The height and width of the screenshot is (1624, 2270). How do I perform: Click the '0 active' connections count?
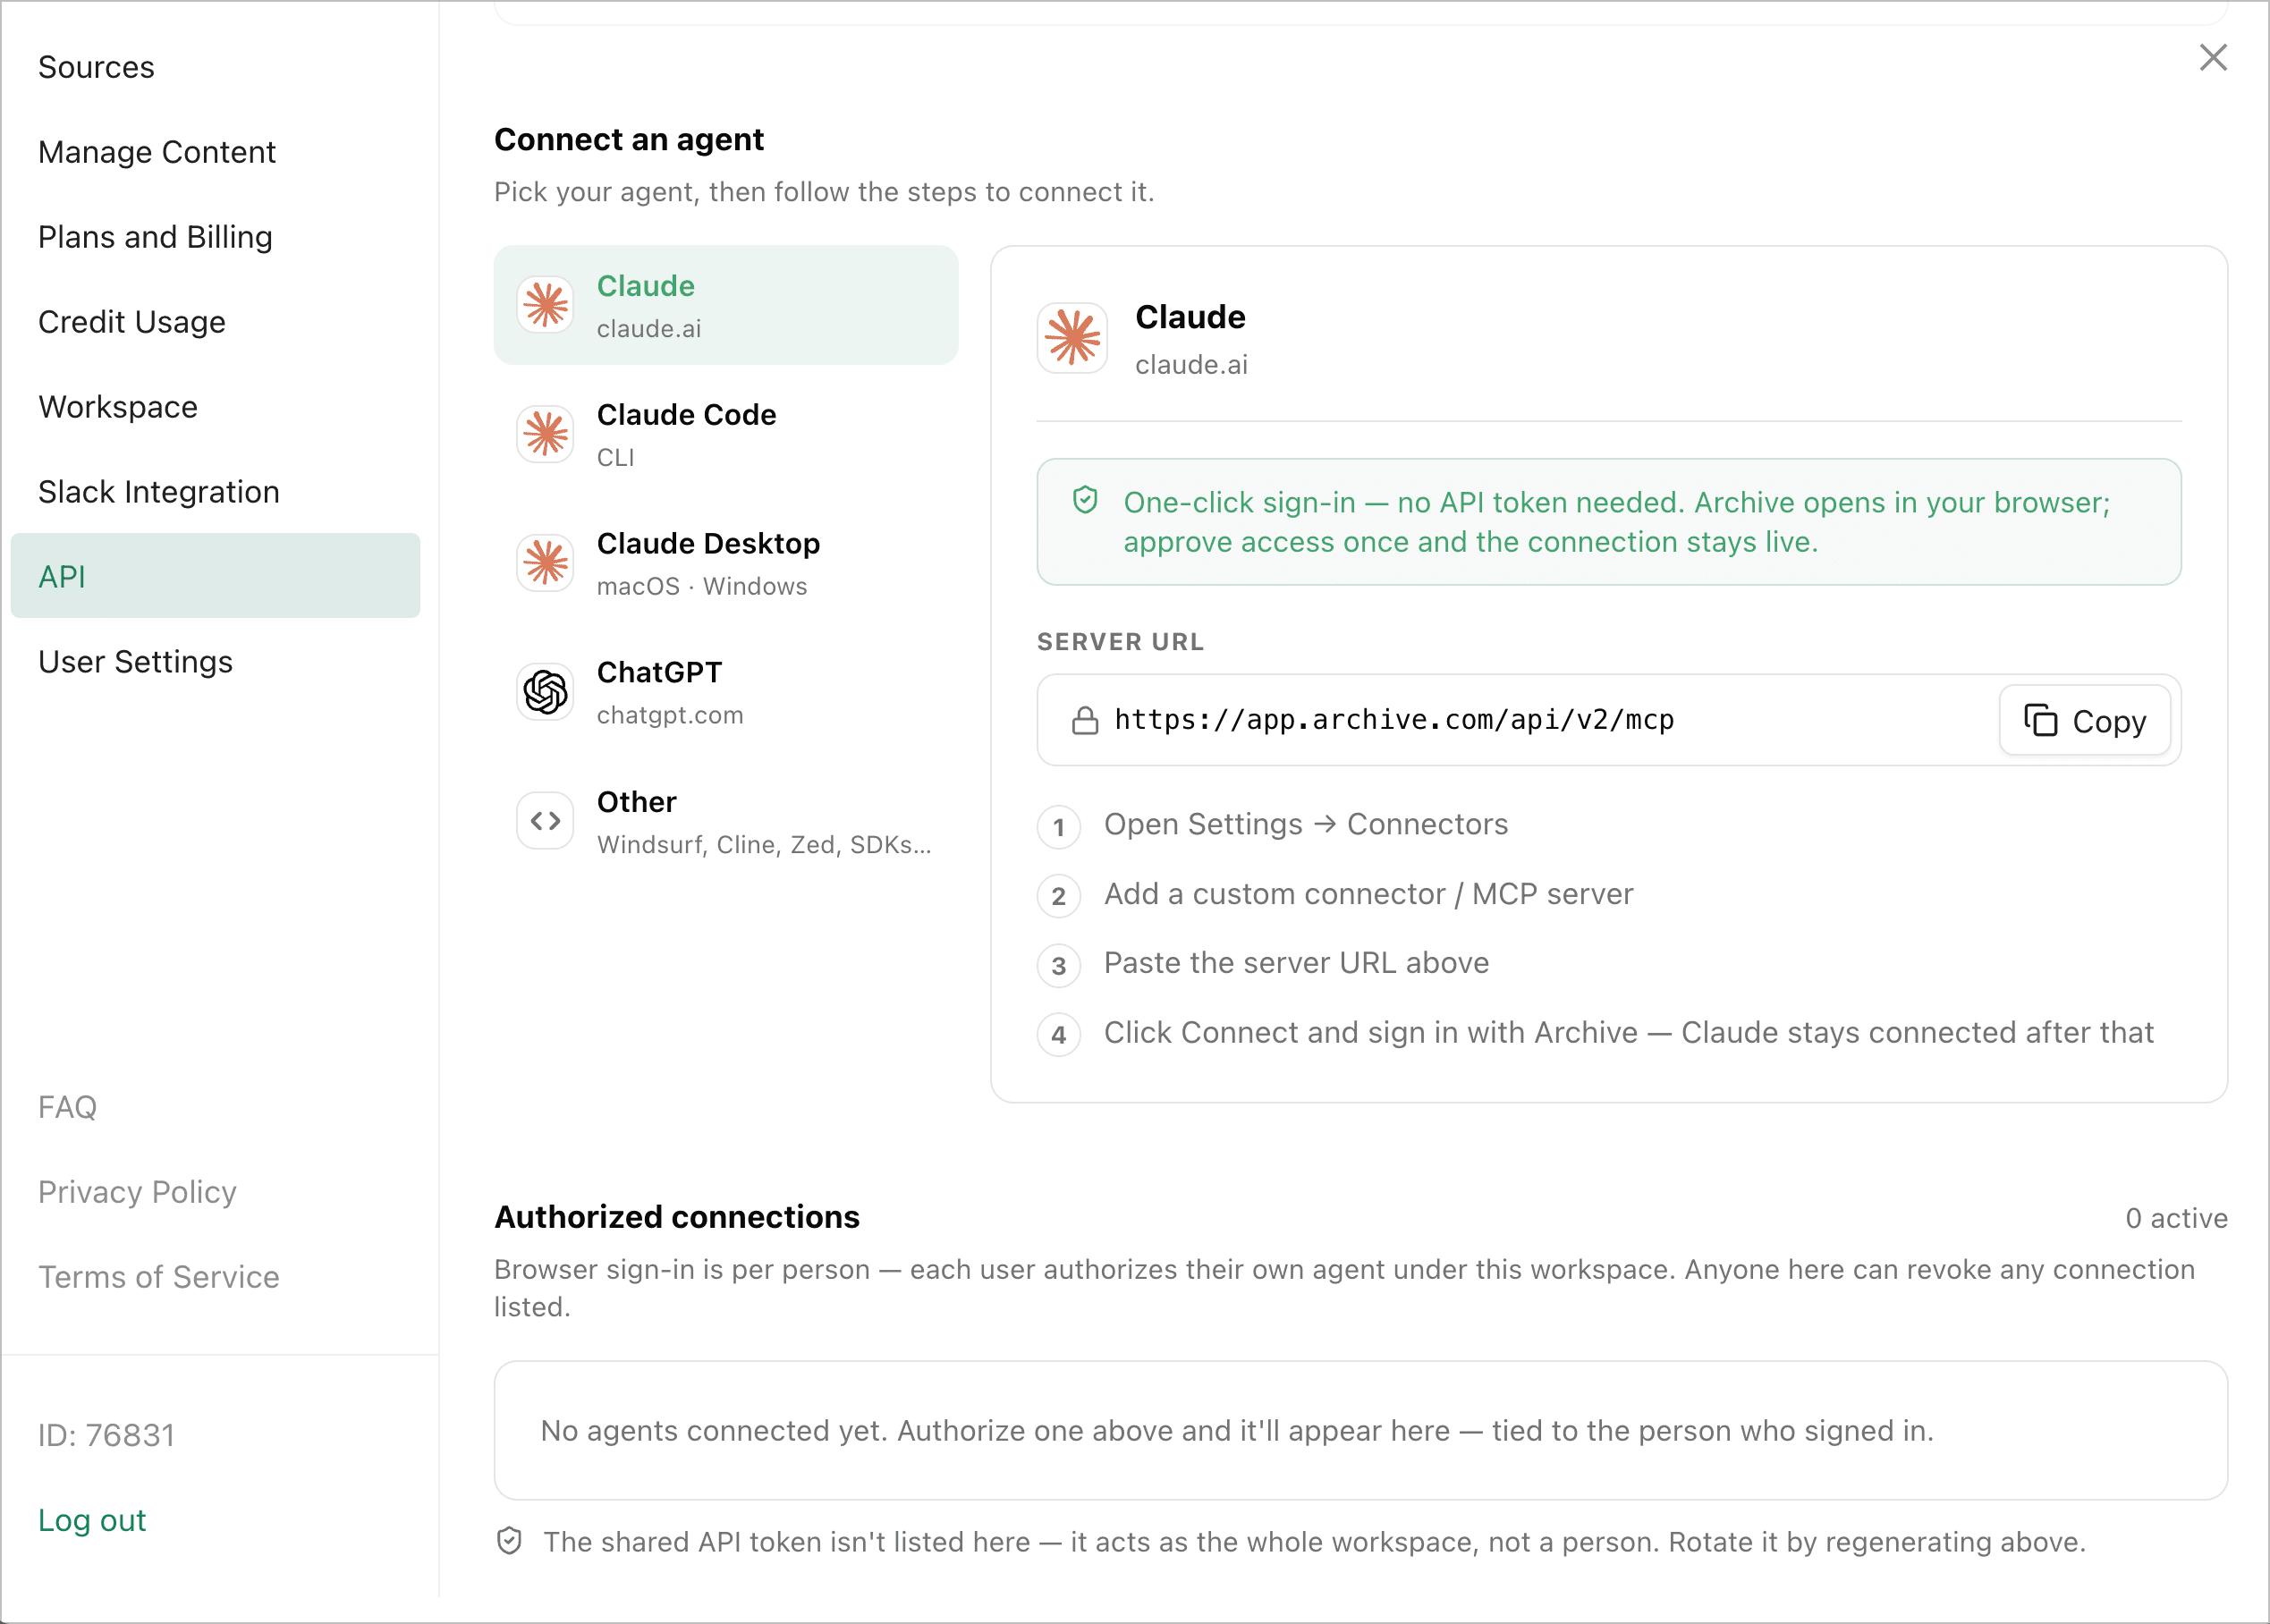point(2176,1218)
